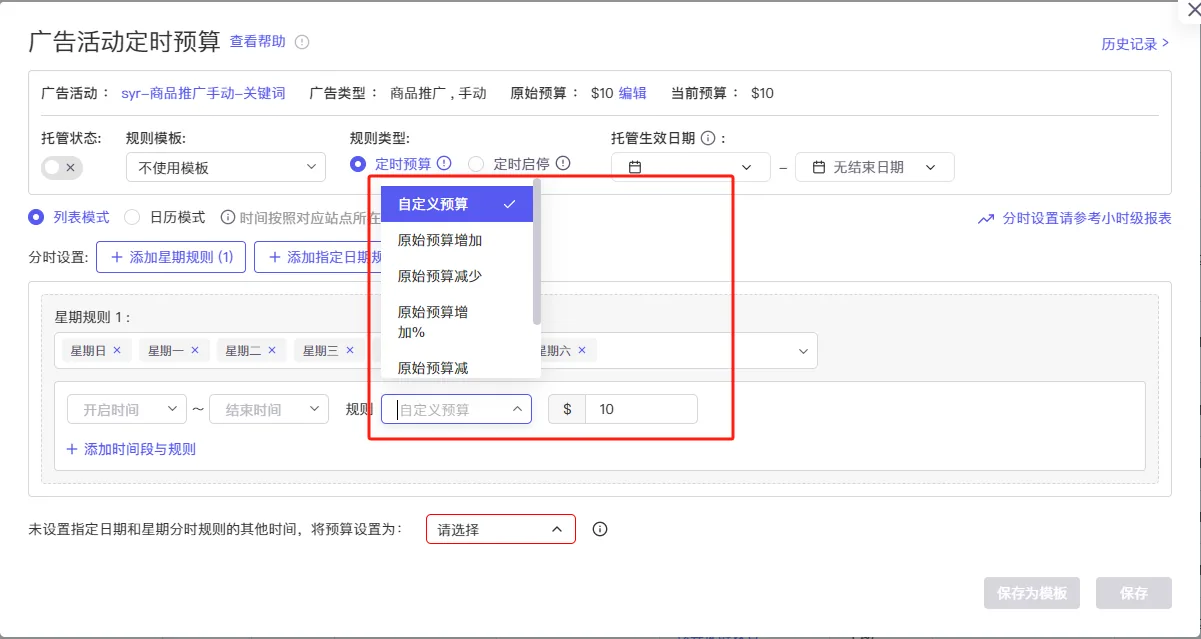Viewport: 1201px width, 639px height.
Task: Open 历史记录 history link
Action: pos(1135,44)
